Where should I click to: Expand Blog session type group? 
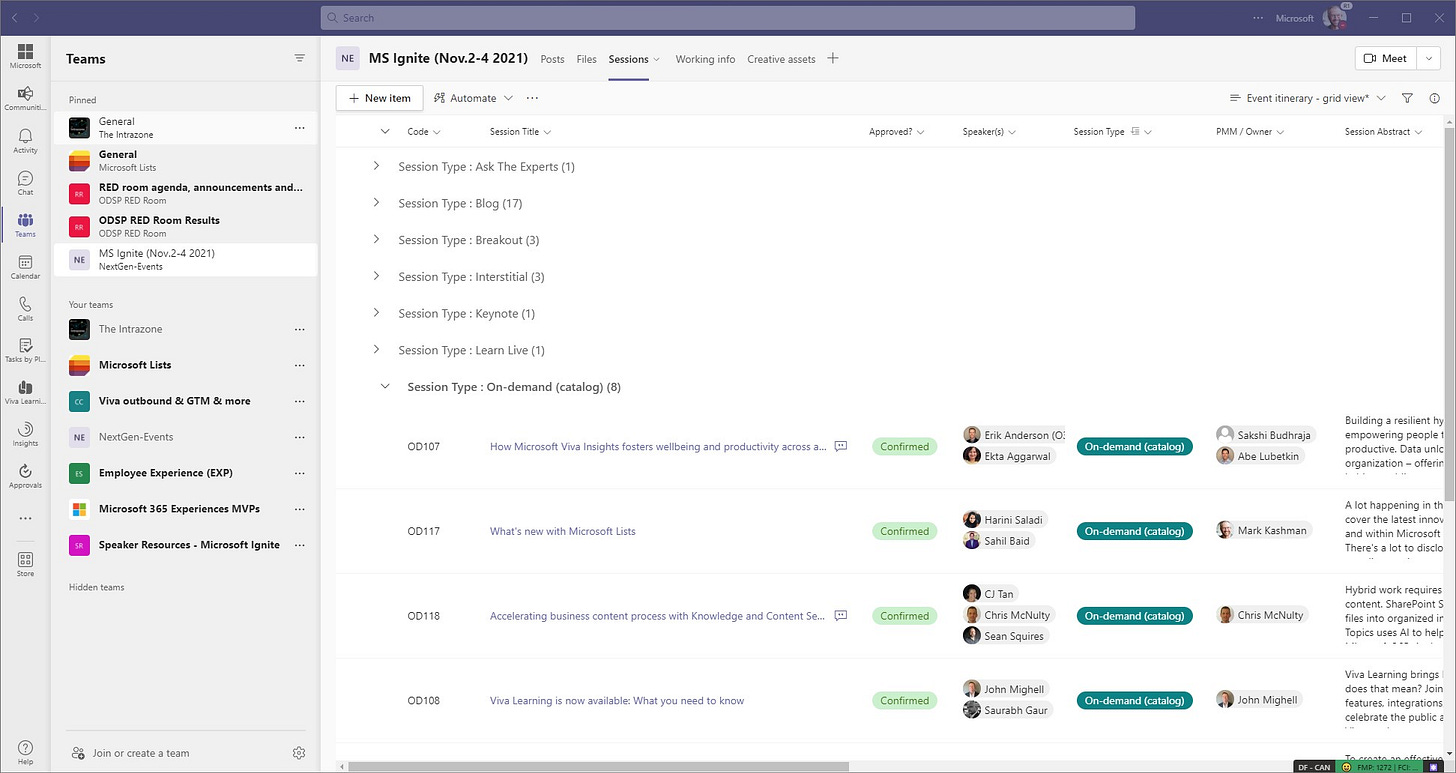[376, 203]
